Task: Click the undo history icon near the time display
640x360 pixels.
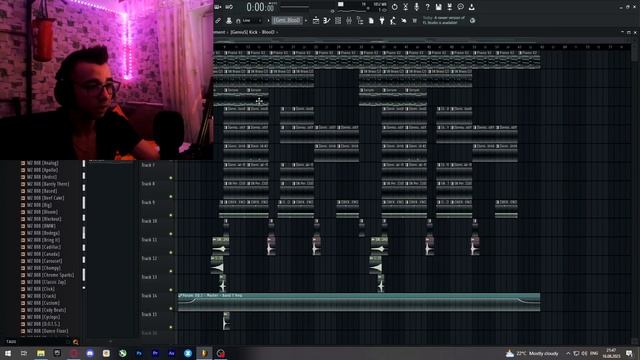Action: pyautogui.click(x=229, y=7)
